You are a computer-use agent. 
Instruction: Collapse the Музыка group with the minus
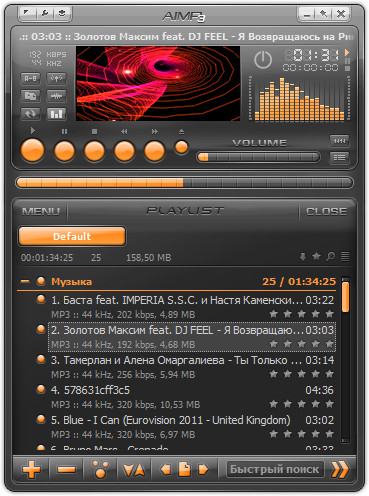click(x=25, y=281)
